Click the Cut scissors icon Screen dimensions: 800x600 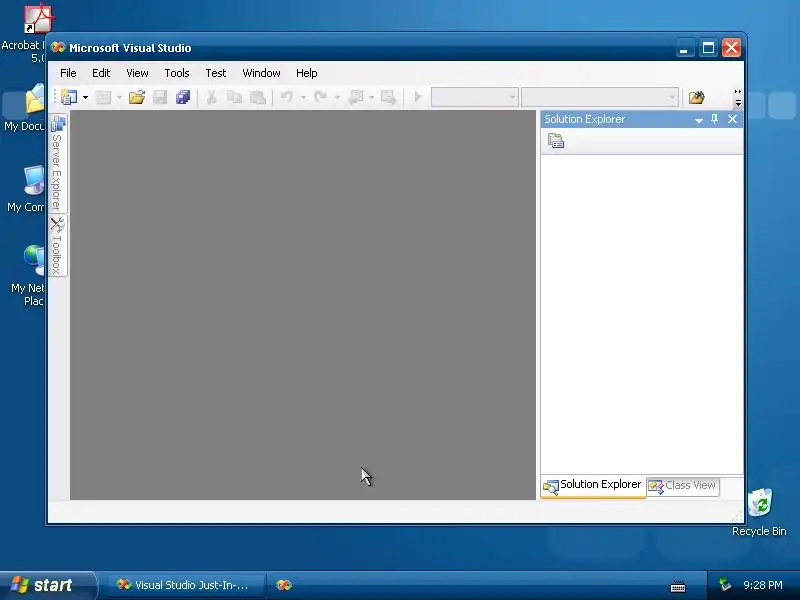[x=211, y=97]
